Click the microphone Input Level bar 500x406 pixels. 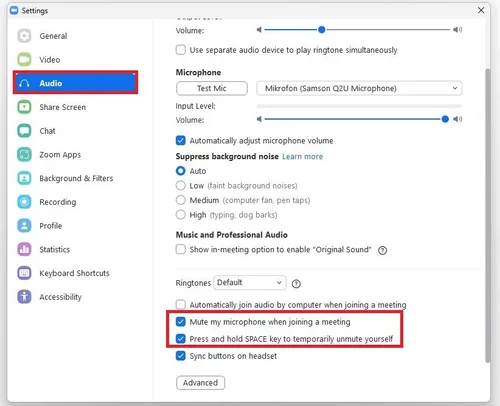pos(359,106)
